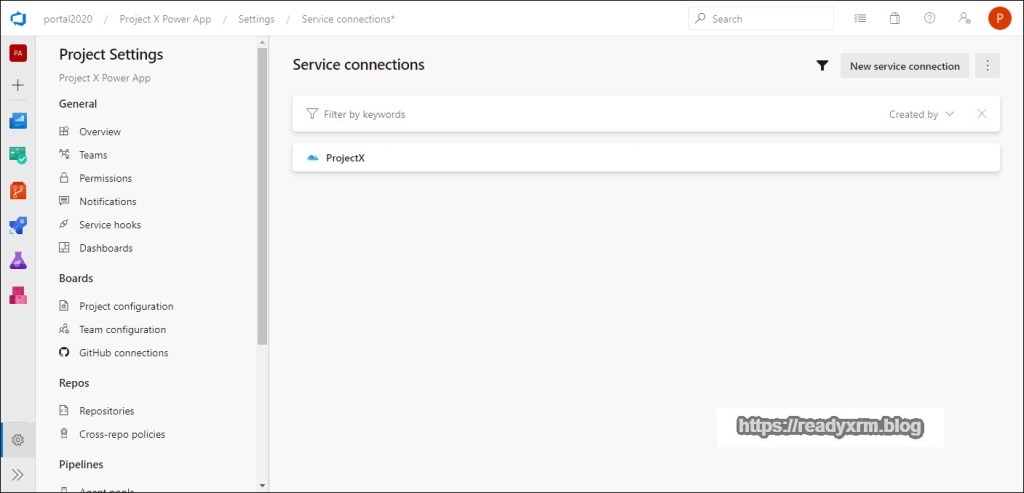Image resolution: width=1024 pixels, height=493 pixels.
Task: Clear the filter bar with X
Action: [981, 114]
